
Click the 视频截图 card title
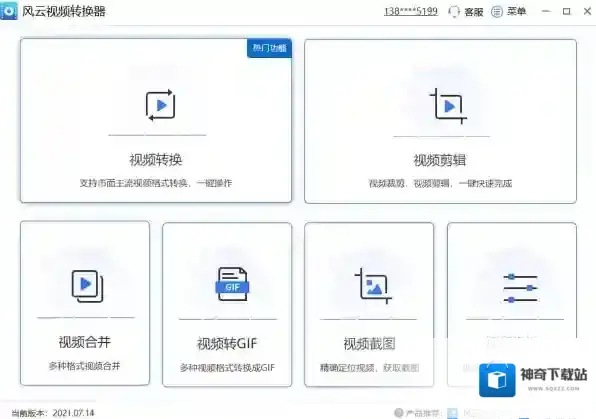(x=369, y=344)
